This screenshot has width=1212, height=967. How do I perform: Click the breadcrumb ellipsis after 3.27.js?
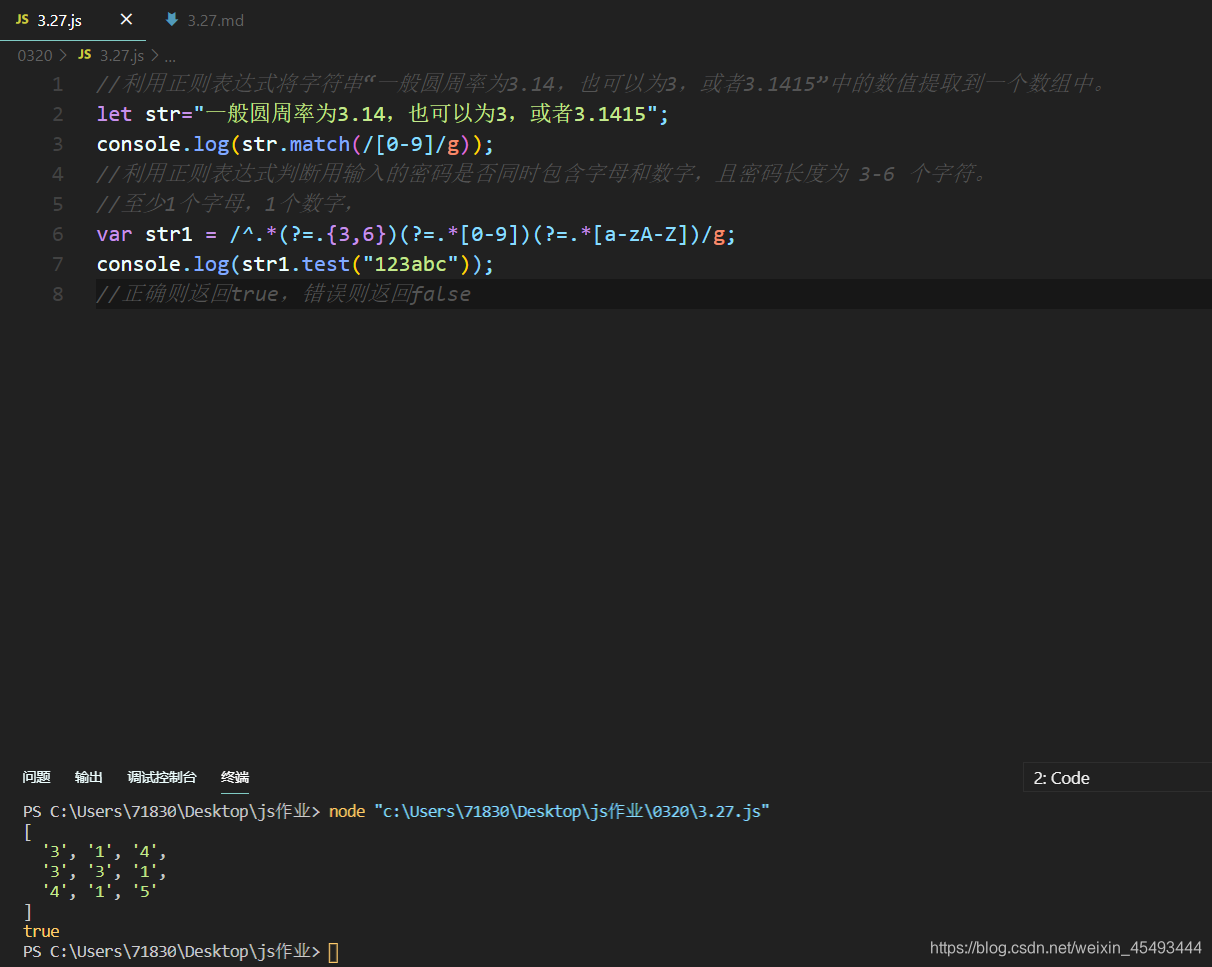[x=169, y=56]
